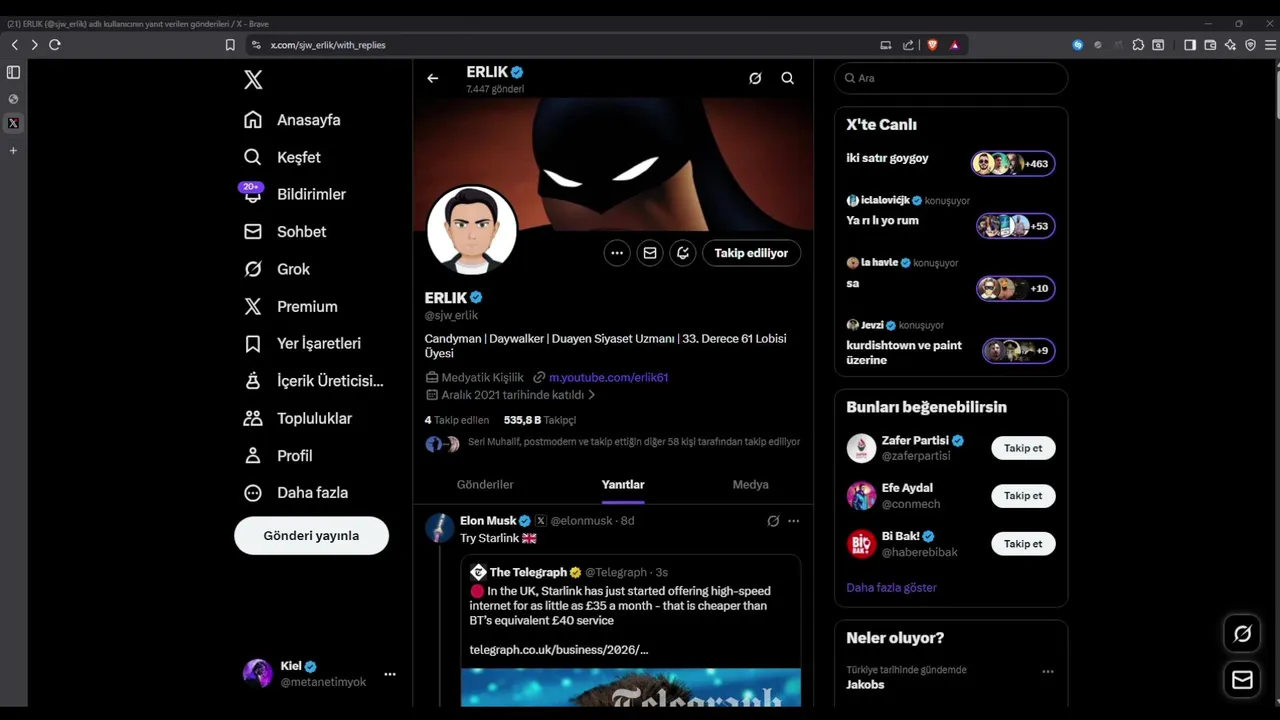
Task: Open the 535,8 B Takipçi list
Action: pos(540,420)
